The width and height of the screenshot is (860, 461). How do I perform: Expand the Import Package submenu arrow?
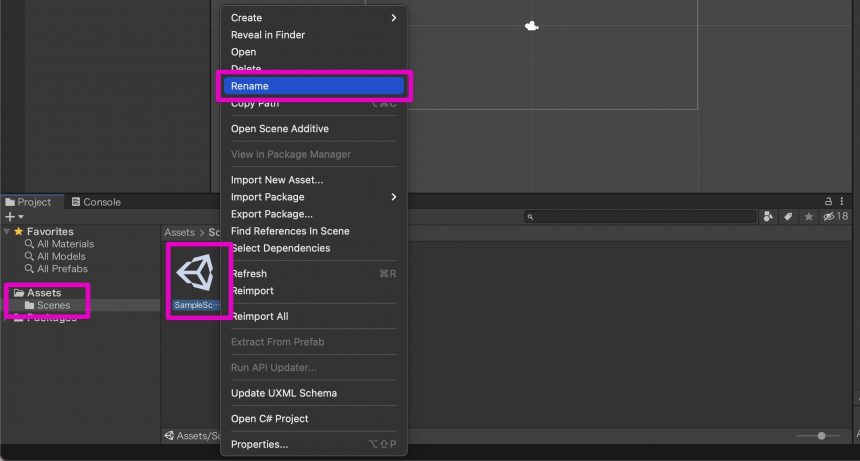click(x=394, y=197)
